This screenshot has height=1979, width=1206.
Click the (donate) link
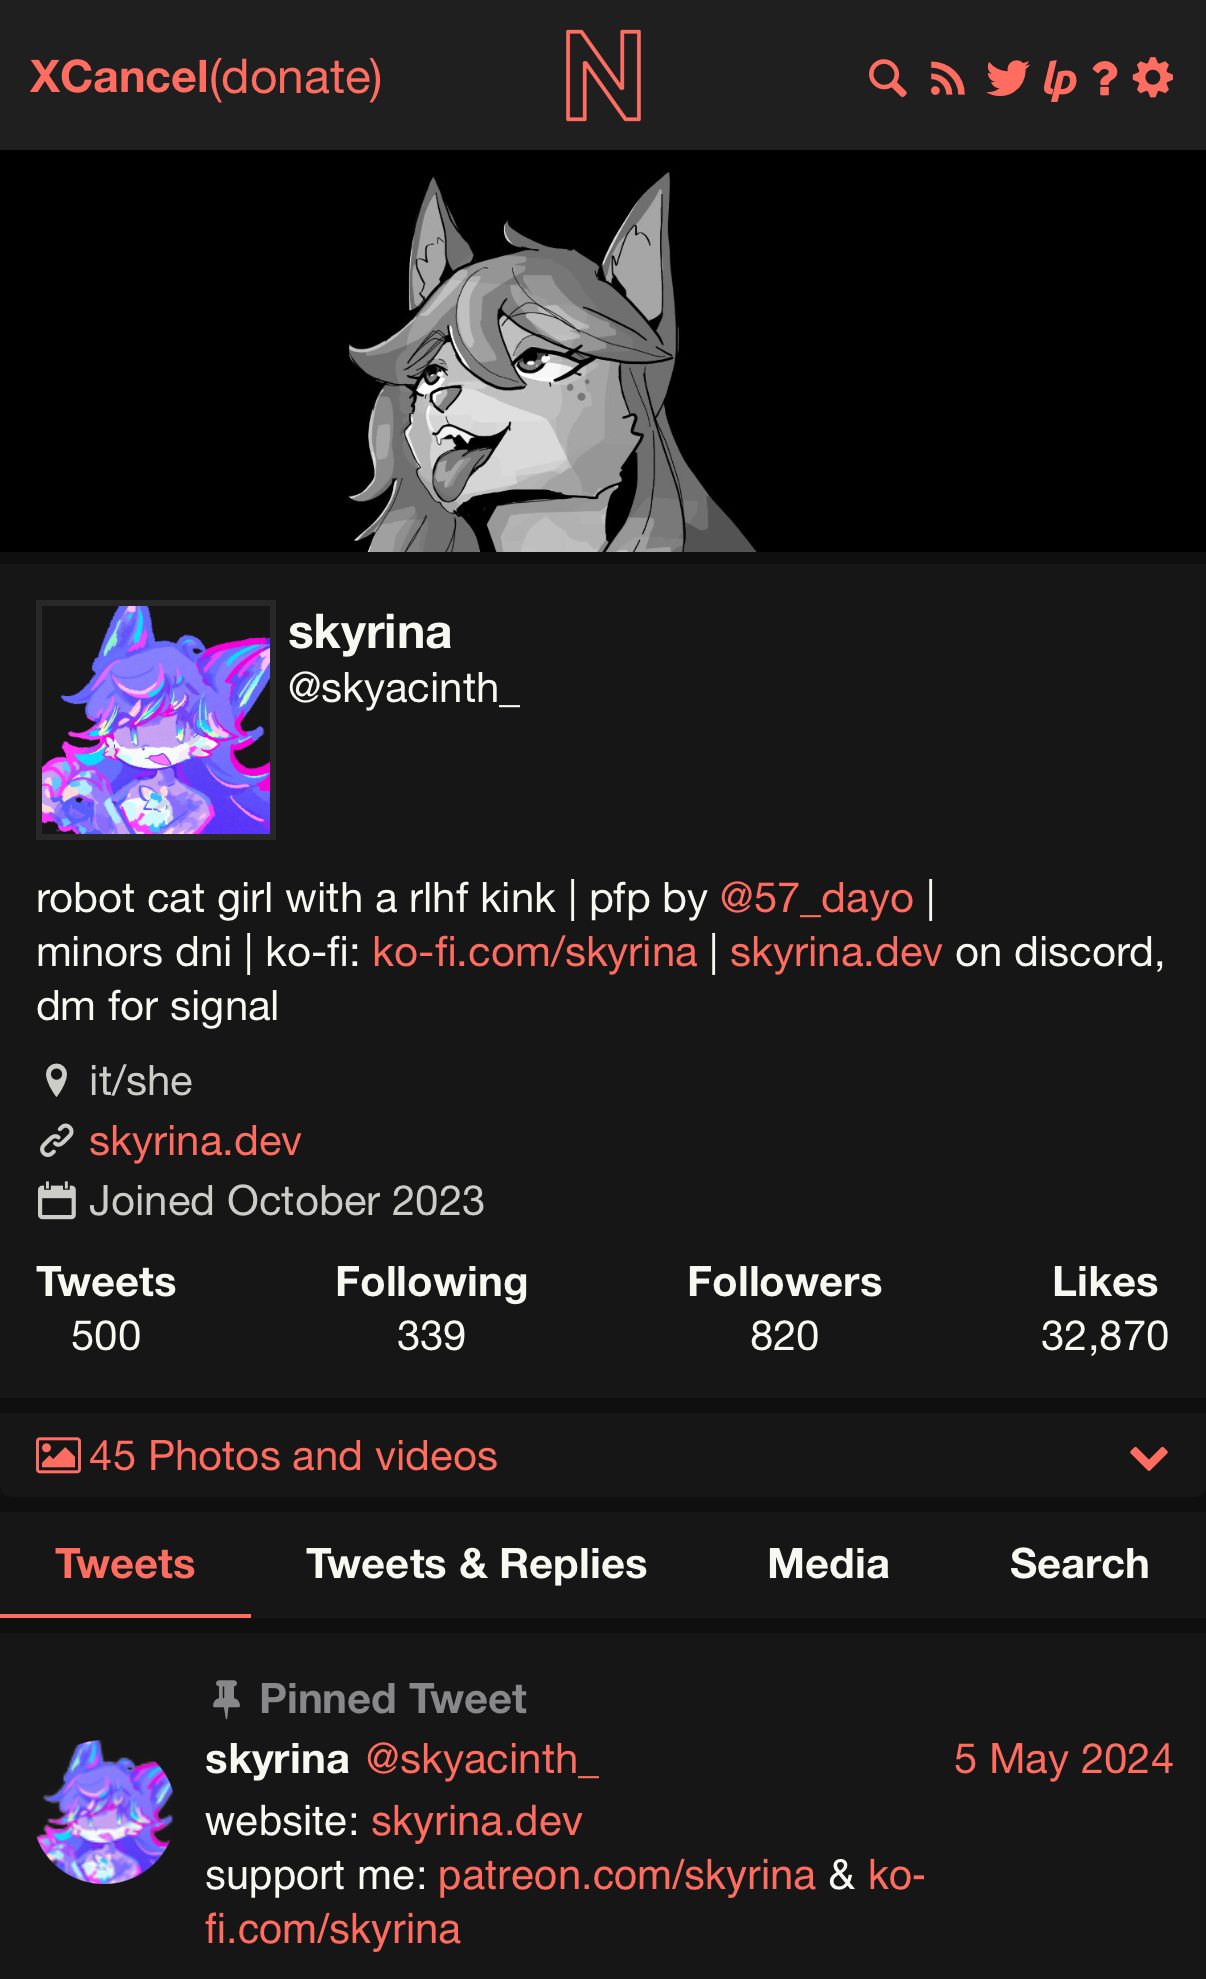(x=296, y=77)
